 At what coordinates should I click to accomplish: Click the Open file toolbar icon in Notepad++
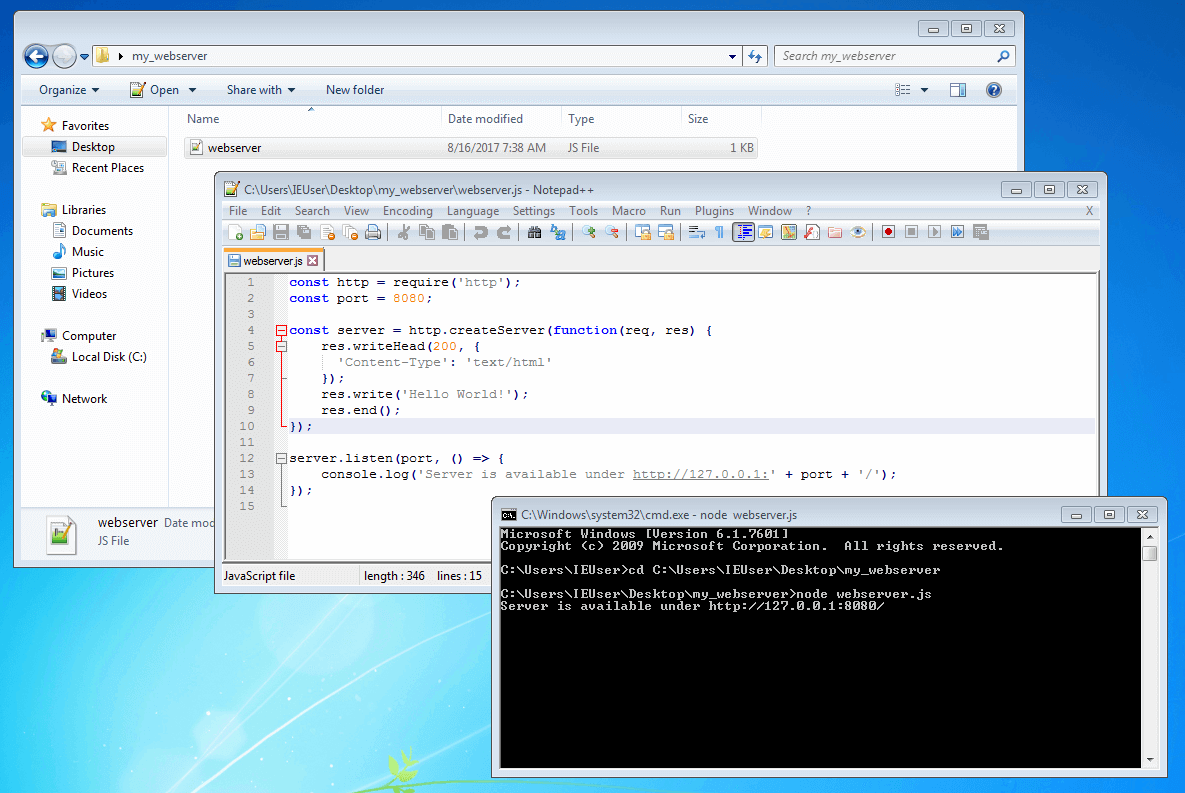click(258, 233)
